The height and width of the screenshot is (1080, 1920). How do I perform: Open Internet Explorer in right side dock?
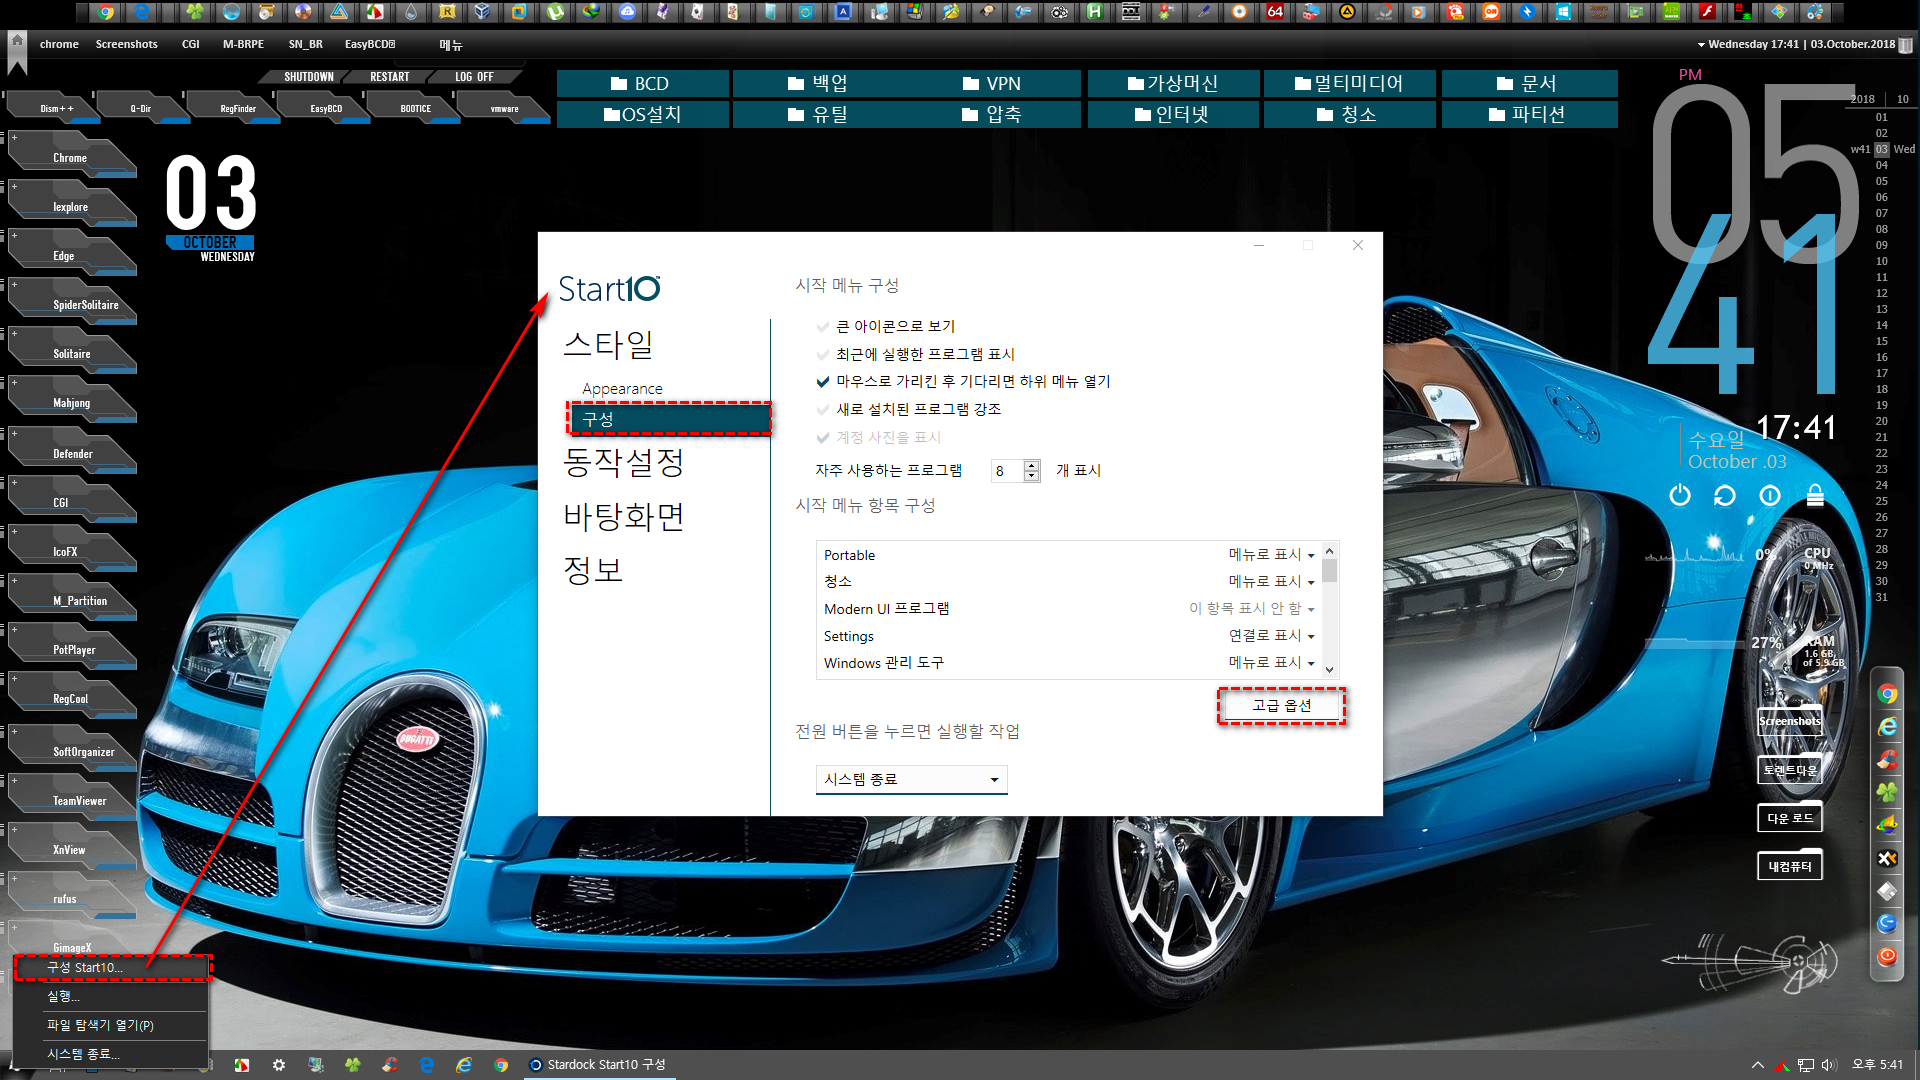(1887, 727)
